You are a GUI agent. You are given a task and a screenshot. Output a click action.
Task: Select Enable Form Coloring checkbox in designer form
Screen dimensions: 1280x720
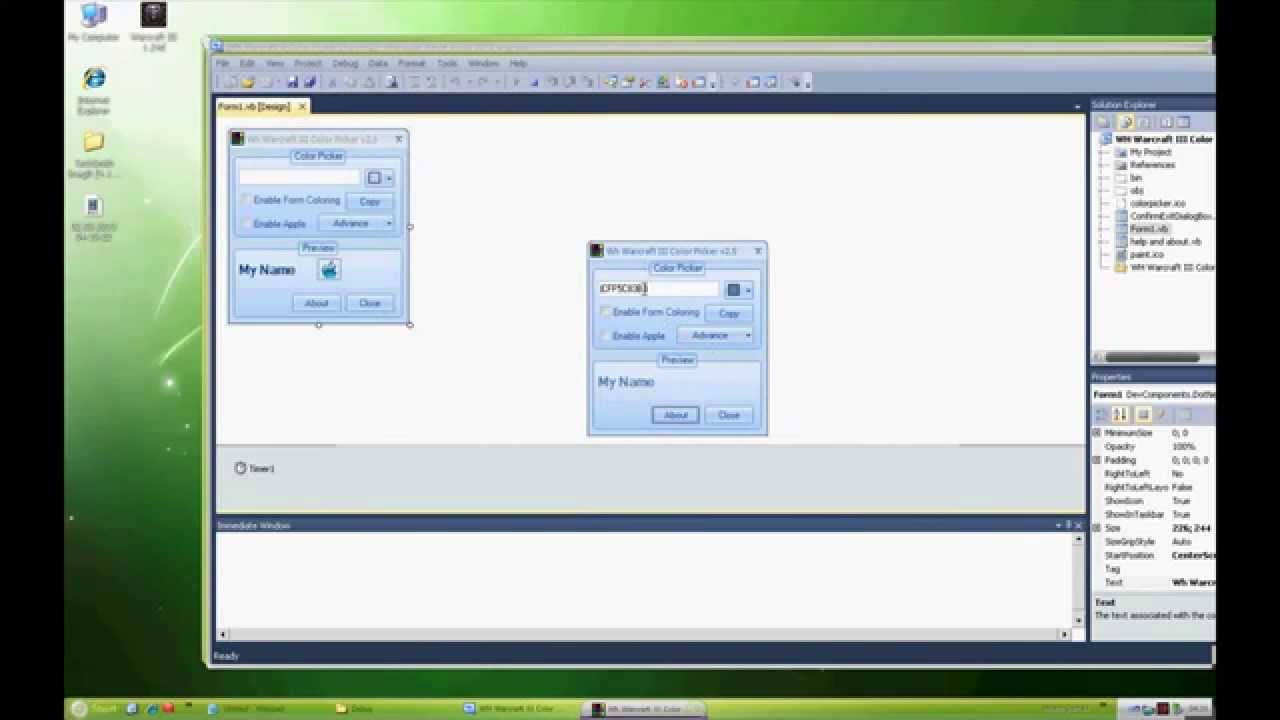tap(247, 200)
